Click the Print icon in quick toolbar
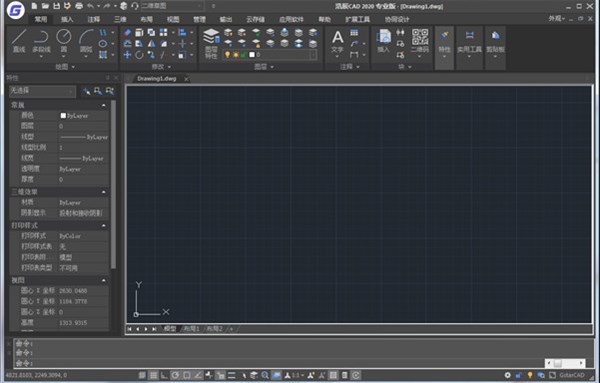This screenshot has height=383, width=600. point(79,6)
